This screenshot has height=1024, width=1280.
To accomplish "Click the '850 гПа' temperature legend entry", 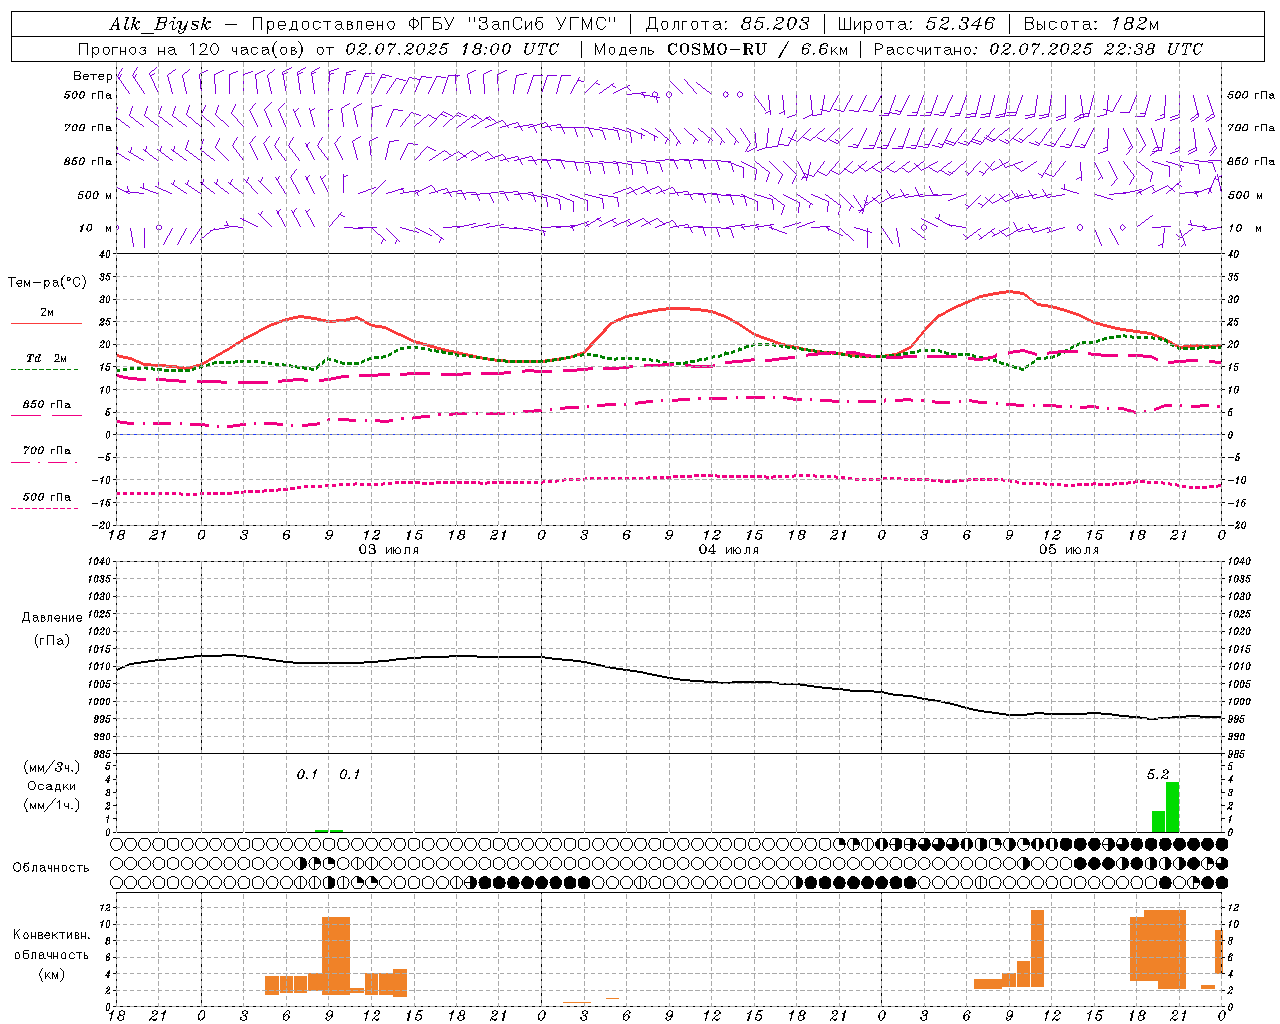I will pyautogui.click(x=46, y=405).
